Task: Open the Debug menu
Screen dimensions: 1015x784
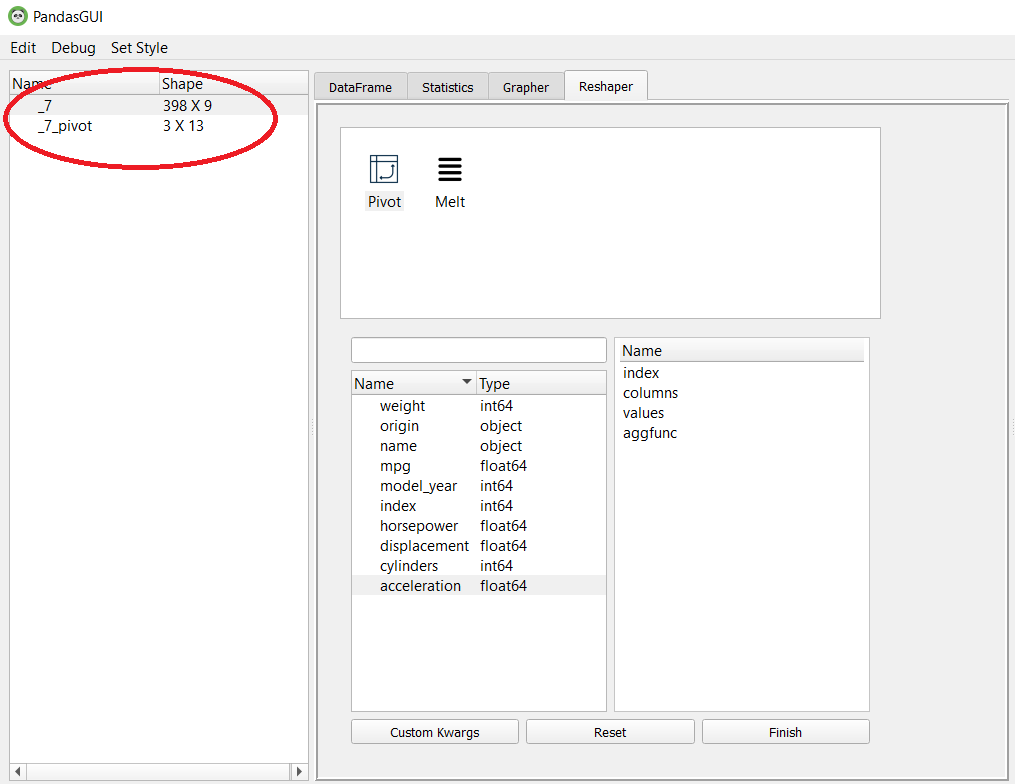Action: point(73,48)
